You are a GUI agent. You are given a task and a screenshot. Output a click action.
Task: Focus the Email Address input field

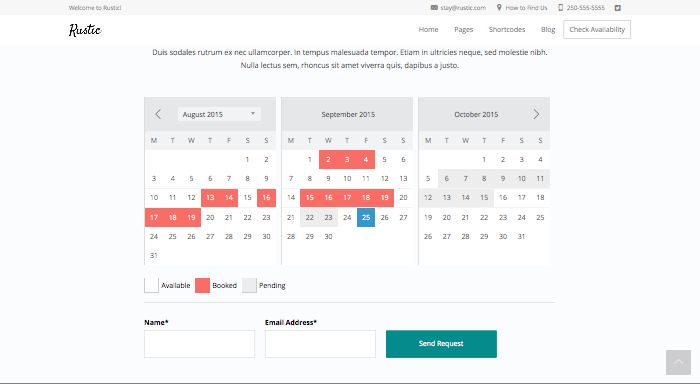pyautogui.click(x=320, y=344)
